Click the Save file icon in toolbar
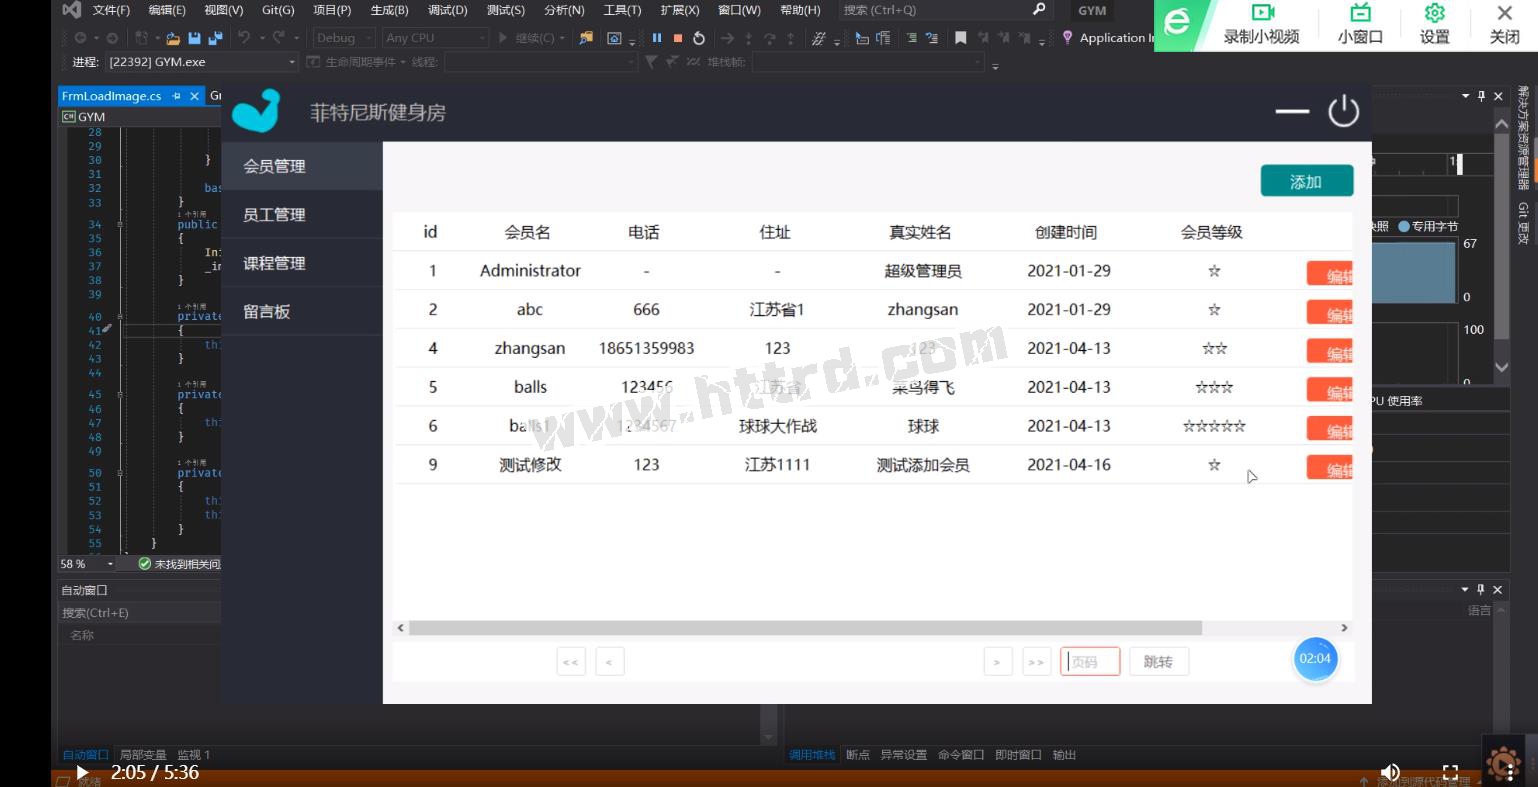Screen dimensions: 1538x787 click(x=194, y=38)
